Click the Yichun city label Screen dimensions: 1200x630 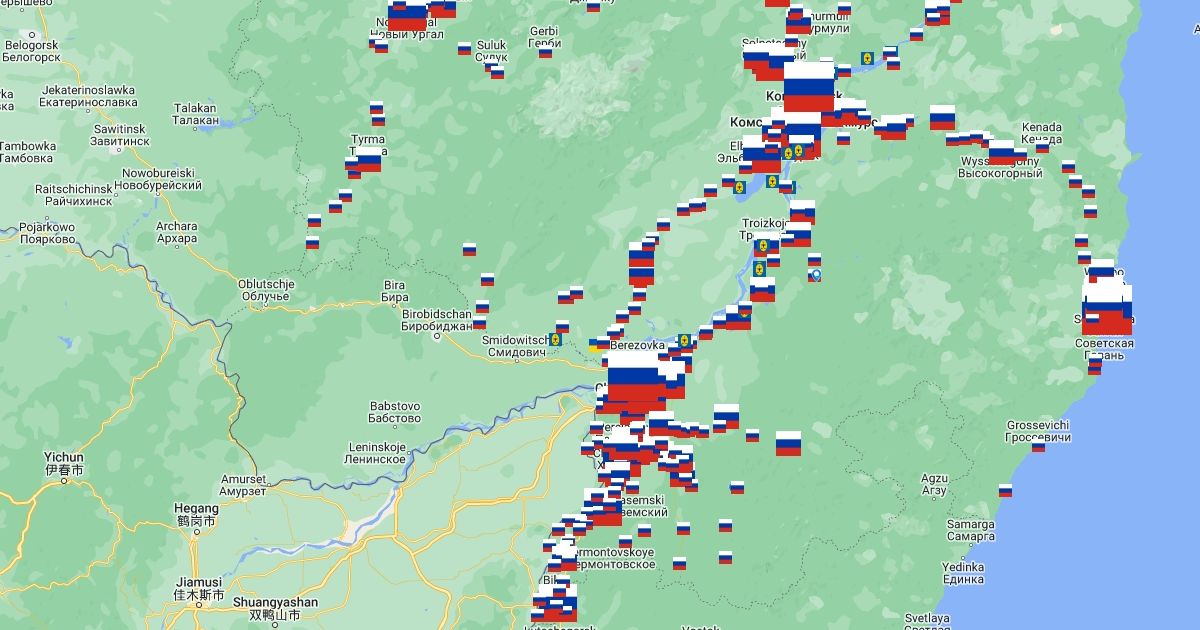[x=63, y=463]
